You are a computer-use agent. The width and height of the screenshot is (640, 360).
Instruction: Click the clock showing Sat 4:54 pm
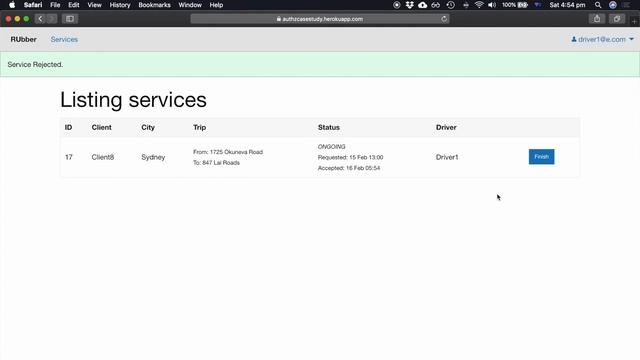click(567, 5)
